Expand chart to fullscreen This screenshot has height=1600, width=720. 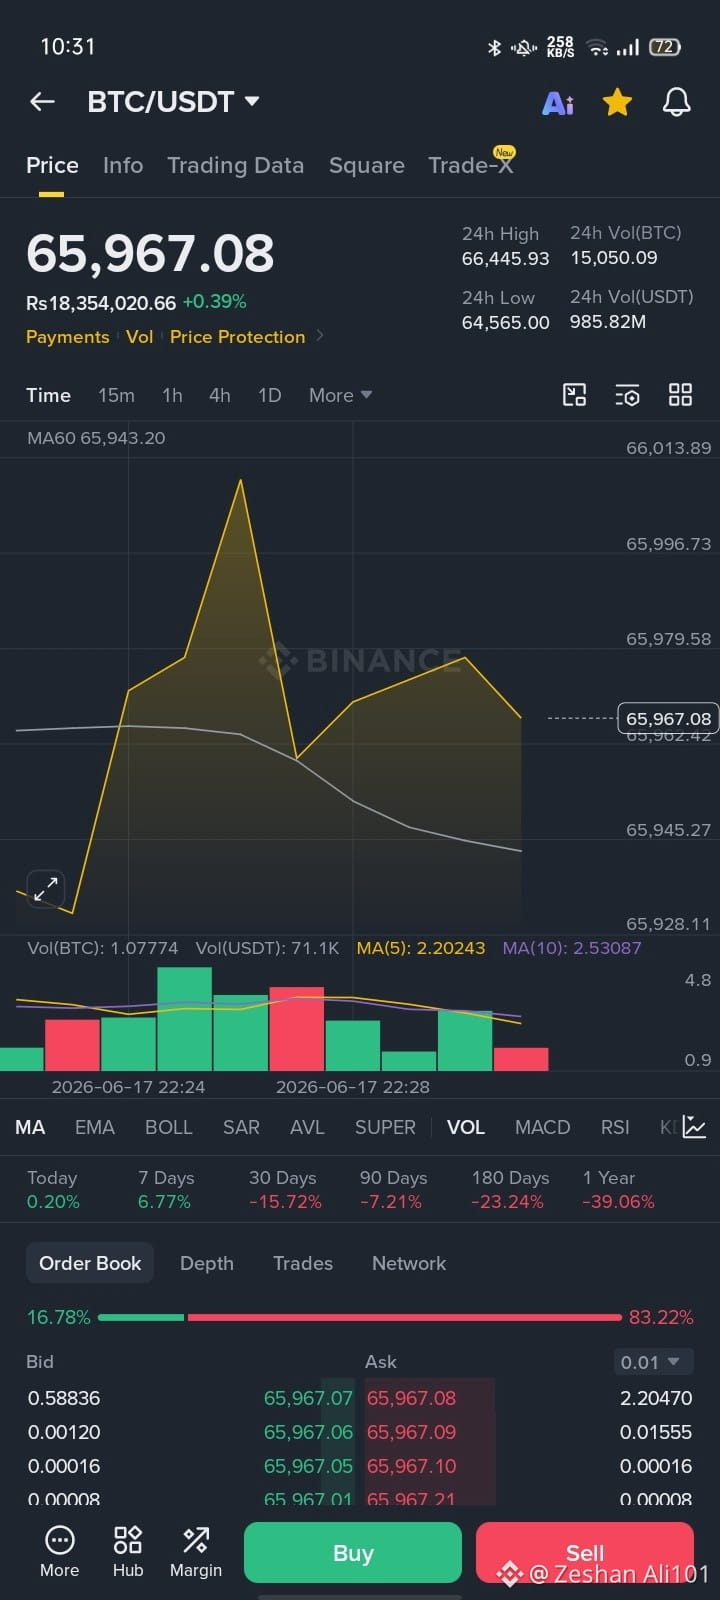pyautogui.click(x=45, y=889)
